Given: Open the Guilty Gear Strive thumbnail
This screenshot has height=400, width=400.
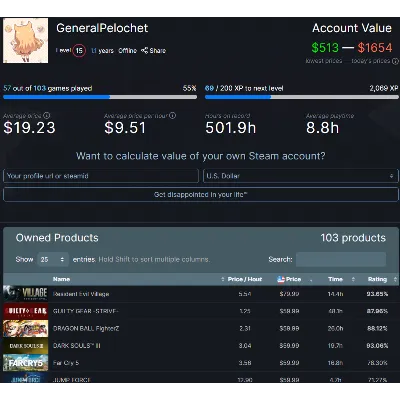Looking at the screenshot, I should click(25, 311).
